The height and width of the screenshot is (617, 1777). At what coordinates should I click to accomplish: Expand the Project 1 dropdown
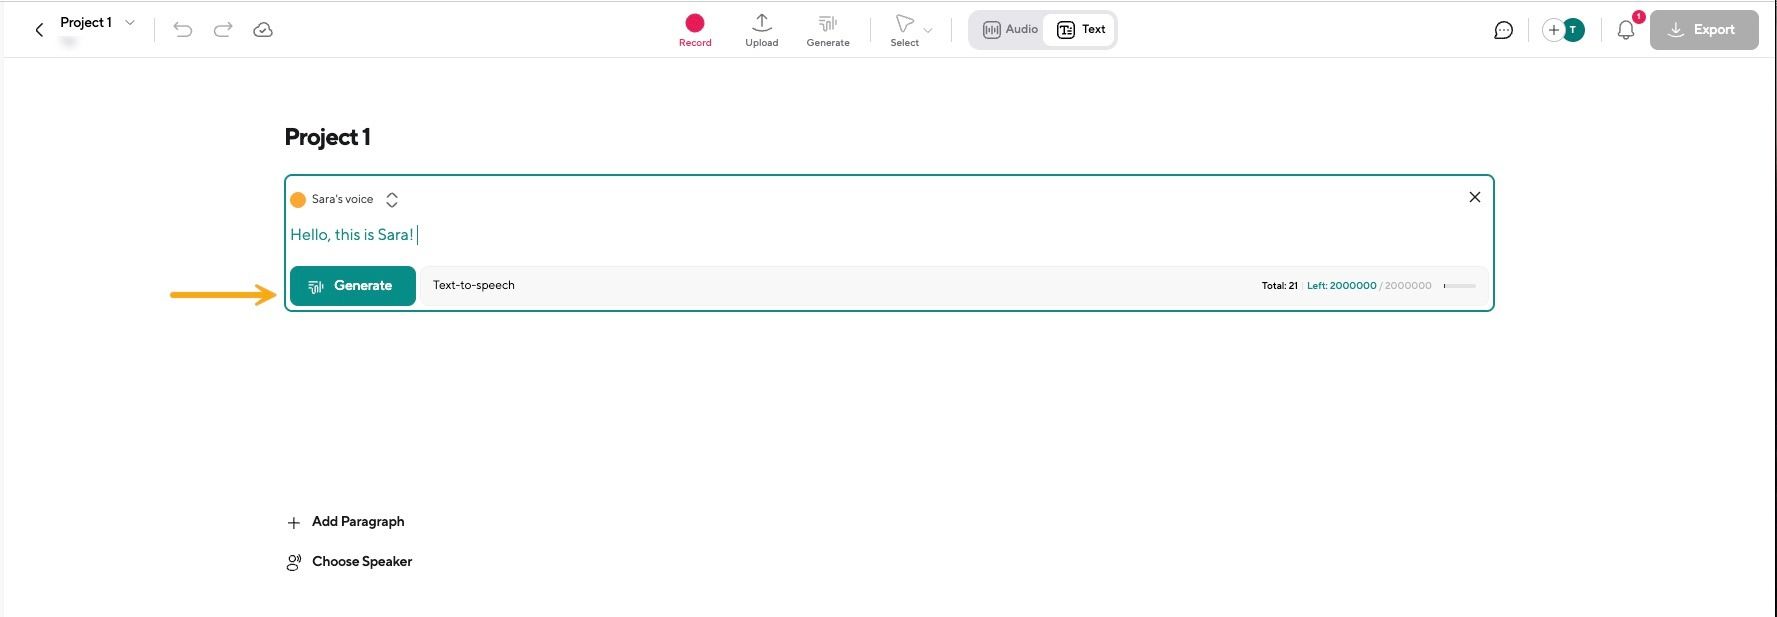pyautogui.click(x=130, y=22)
